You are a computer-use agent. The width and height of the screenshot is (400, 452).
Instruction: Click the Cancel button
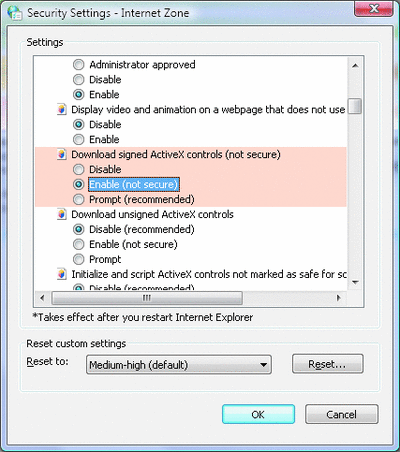point(342,414)
